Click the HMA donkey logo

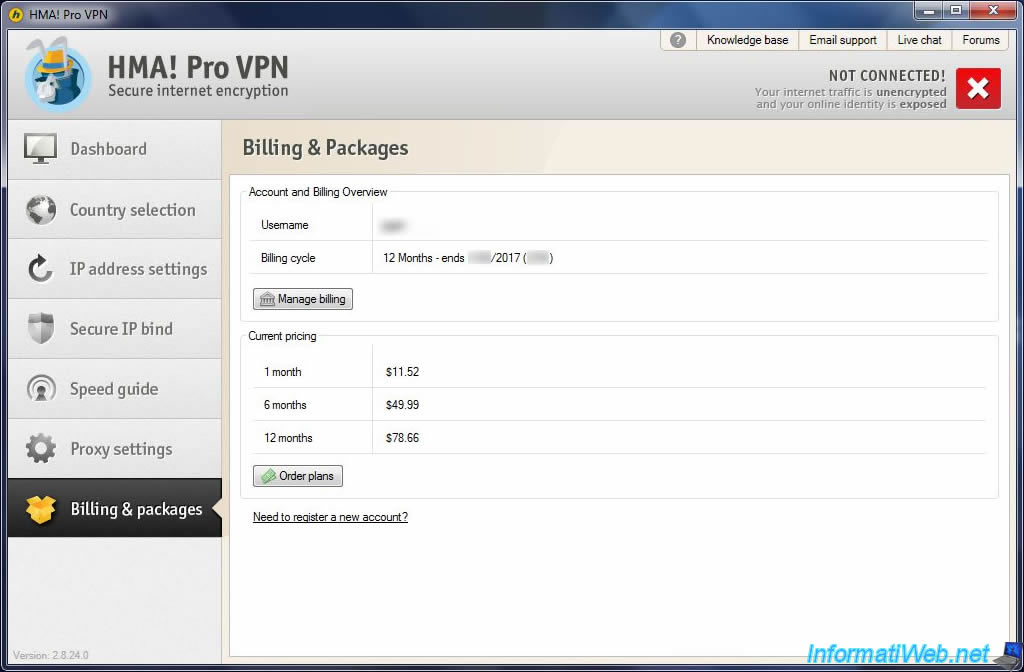click(58, 77)
